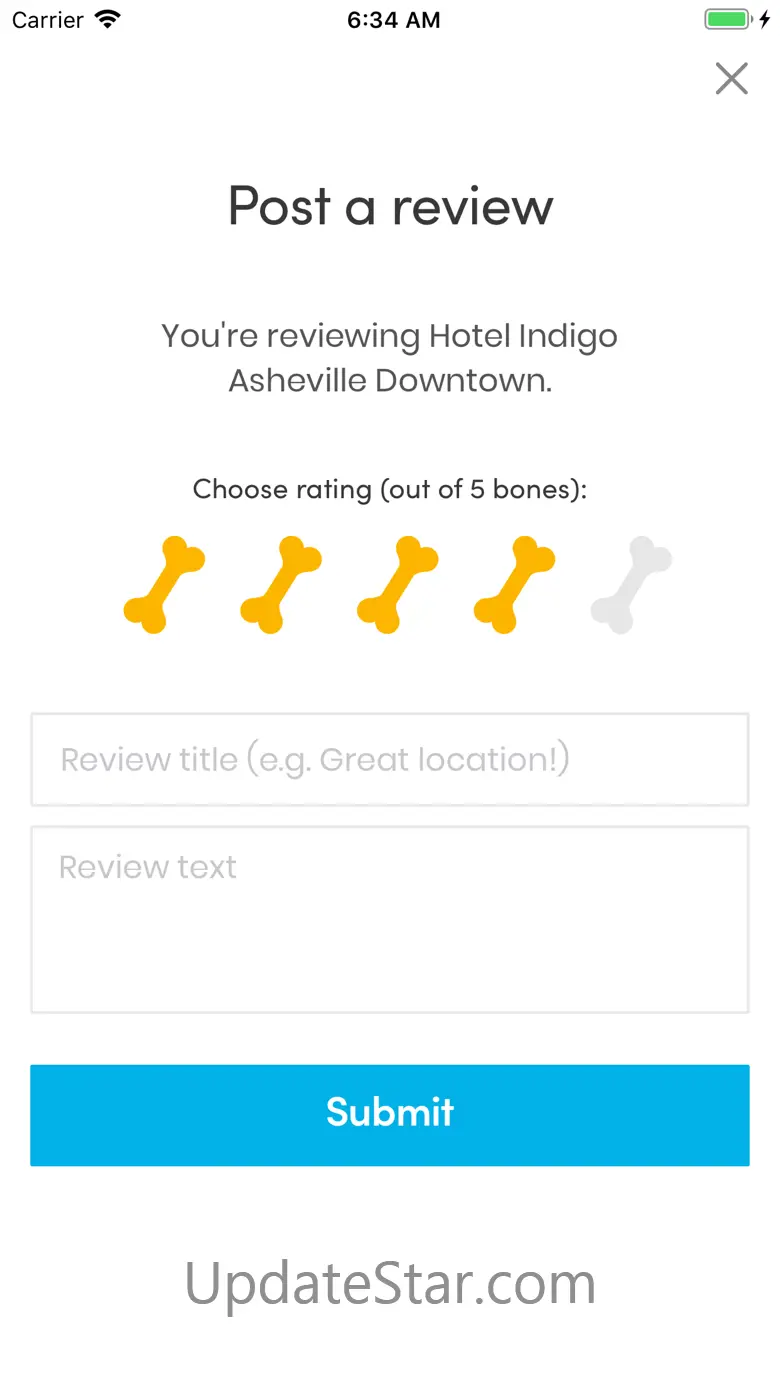Tap the "Asheville Downtown." text line

pyautogui.click(x=390, y=380)
